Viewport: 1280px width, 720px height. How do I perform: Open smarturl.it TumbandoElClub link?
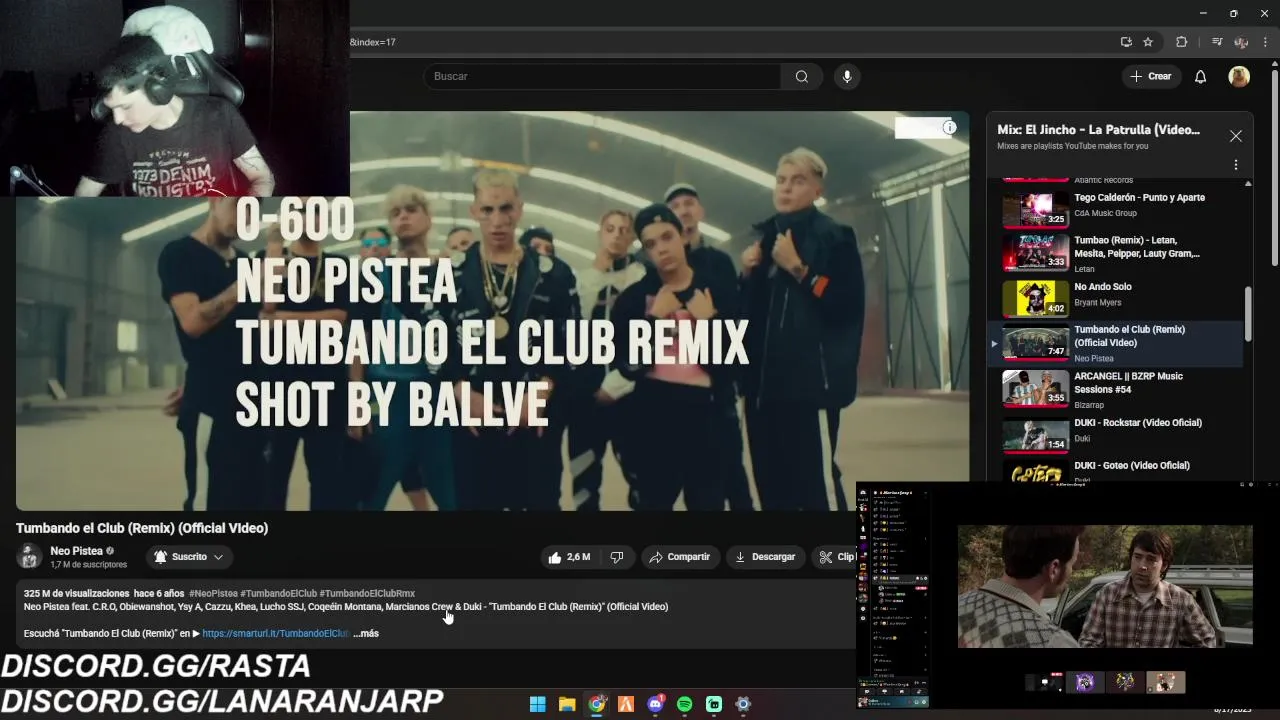pyautogui.click(x=275, y=633)
